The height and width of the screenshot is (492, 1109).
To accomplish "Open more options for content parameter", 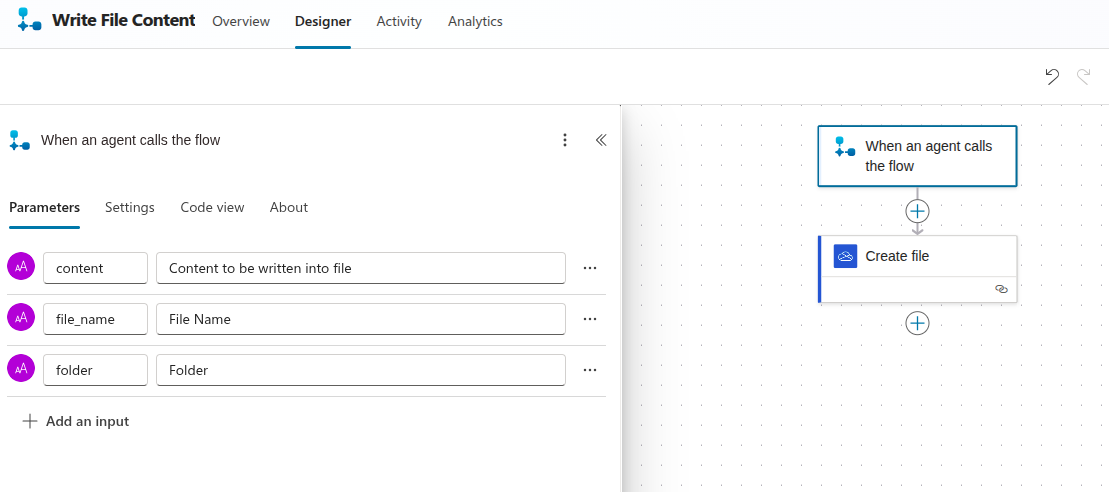I will pyautogui.click(x=590, y=268).
